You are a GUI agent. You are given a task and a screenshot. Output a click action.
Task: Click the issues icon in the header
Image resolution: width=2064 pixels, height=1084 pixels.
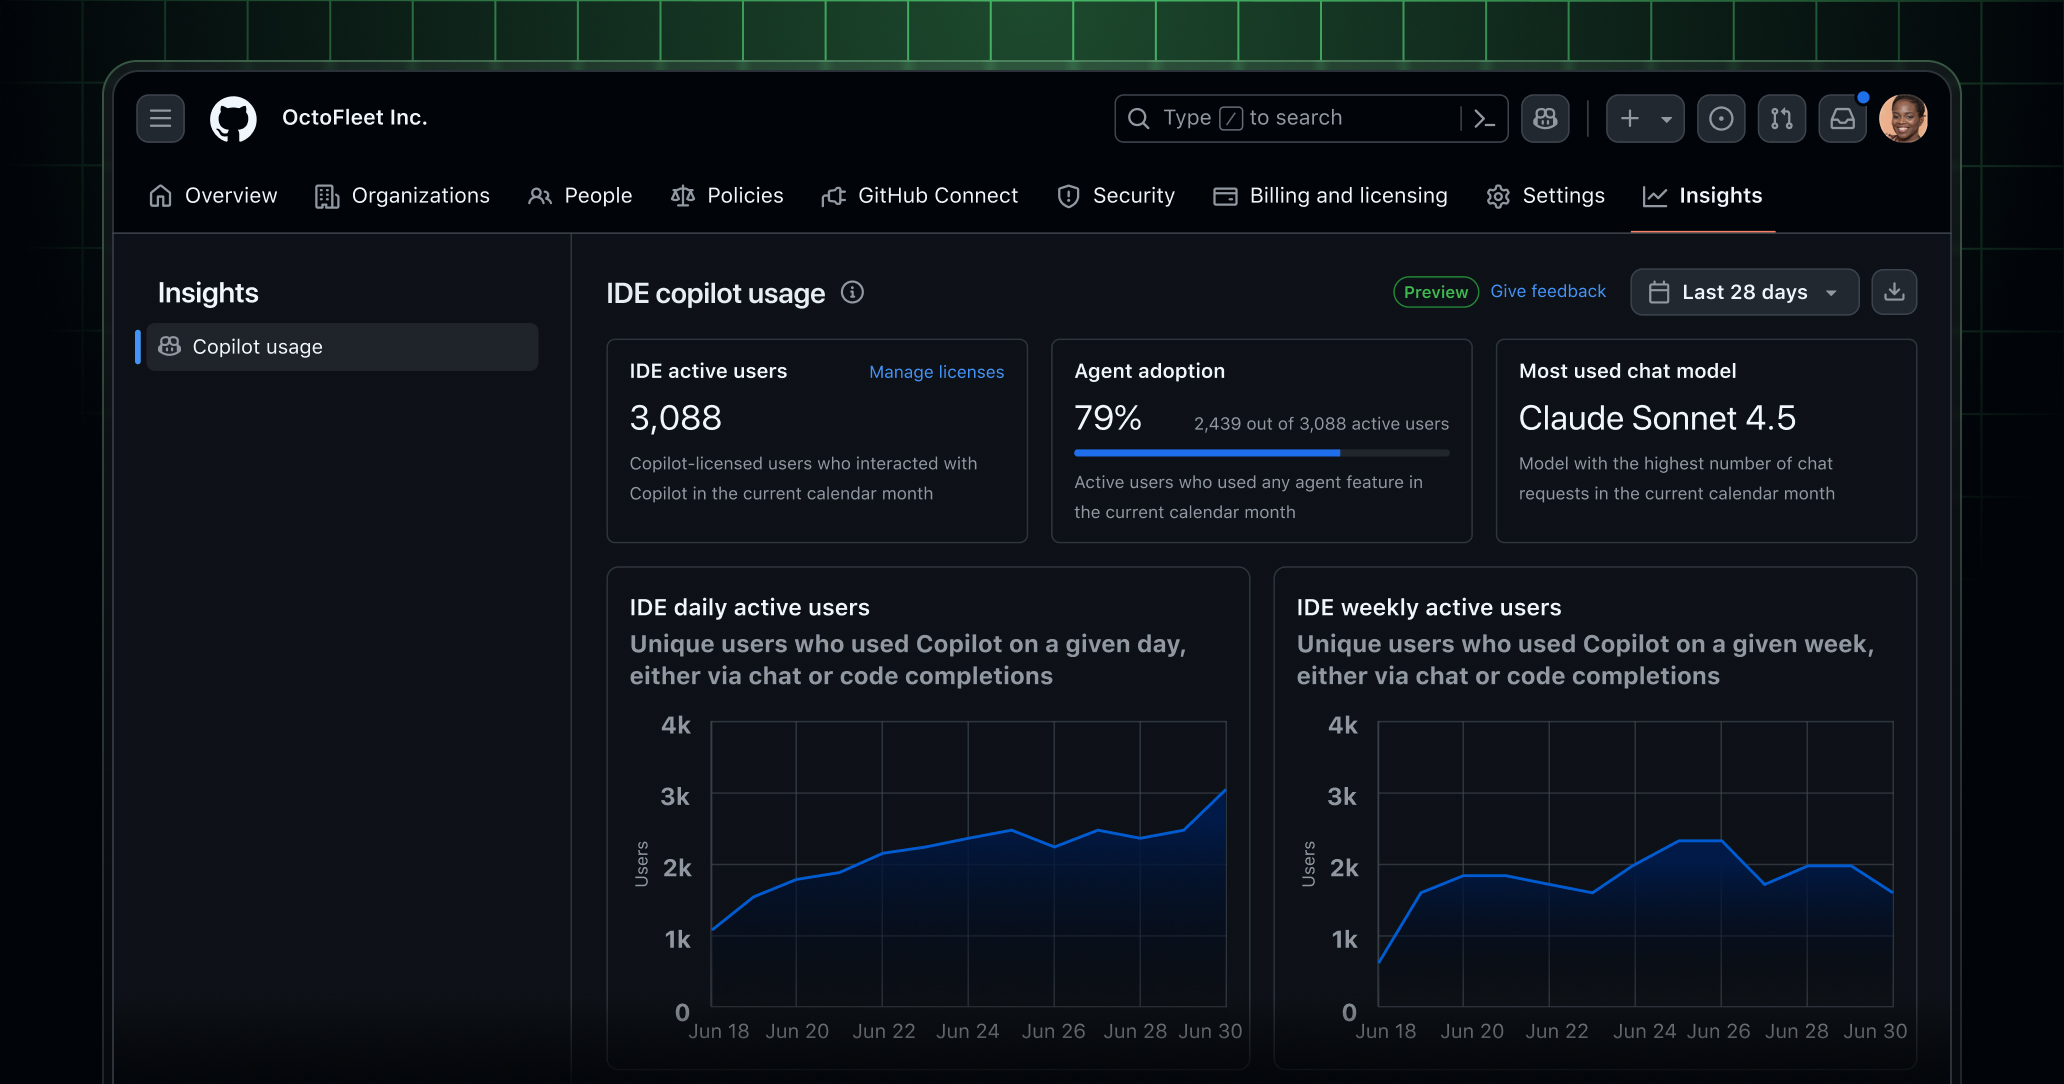(x=1721, y=118)
